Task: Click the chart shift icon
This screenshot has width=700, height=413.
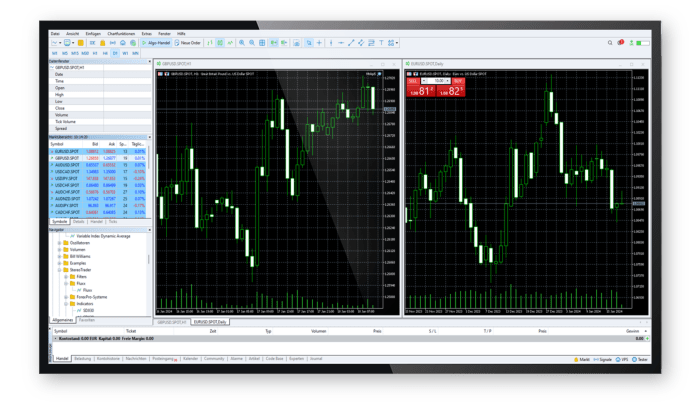Action: click(284, 43)
